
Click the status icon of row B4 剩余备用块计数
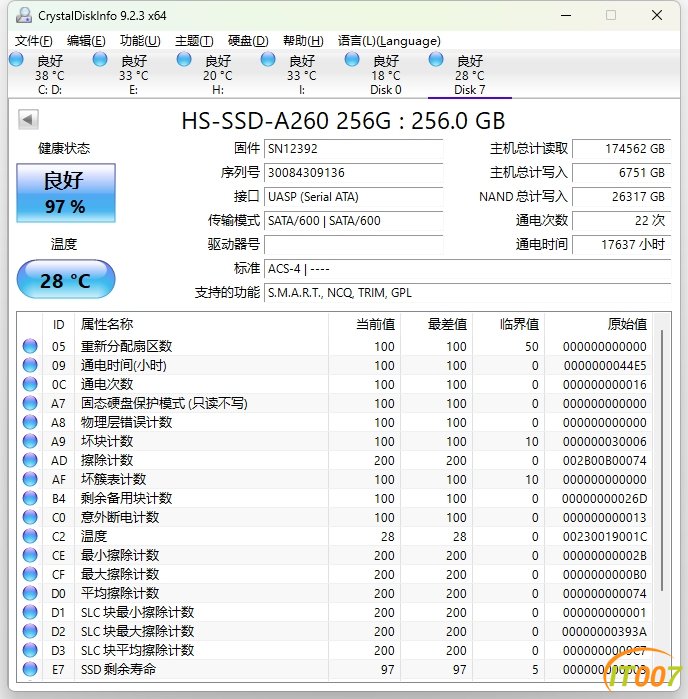click(30, 498)
